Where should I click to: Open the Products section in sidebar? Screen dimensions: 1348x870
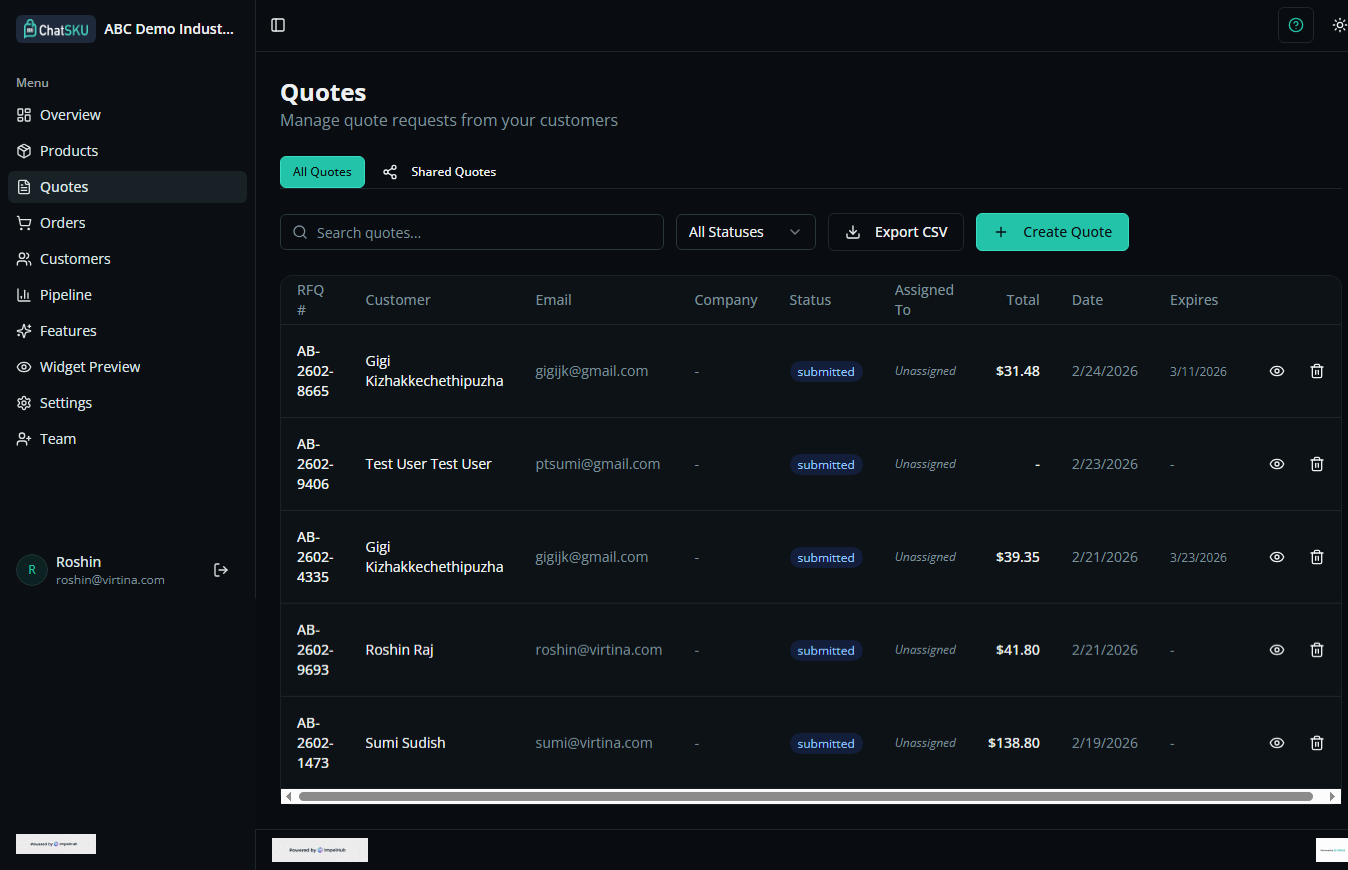click(68, 150)
